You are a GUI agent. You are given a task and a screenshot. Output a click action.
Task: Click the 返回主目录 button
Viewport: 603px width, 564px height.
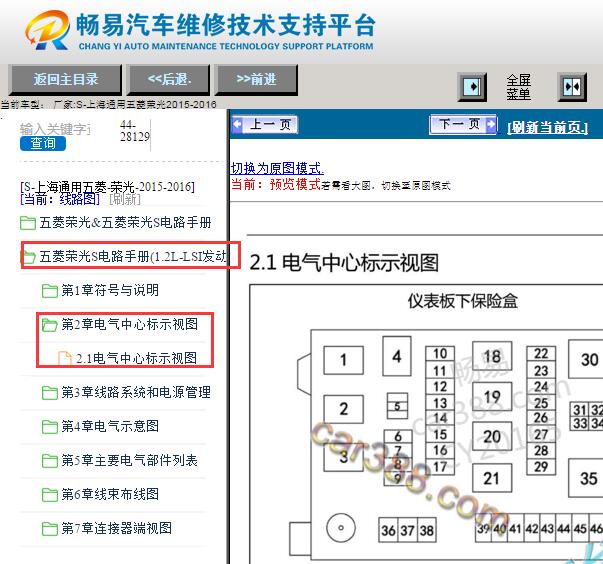(65, 80)
